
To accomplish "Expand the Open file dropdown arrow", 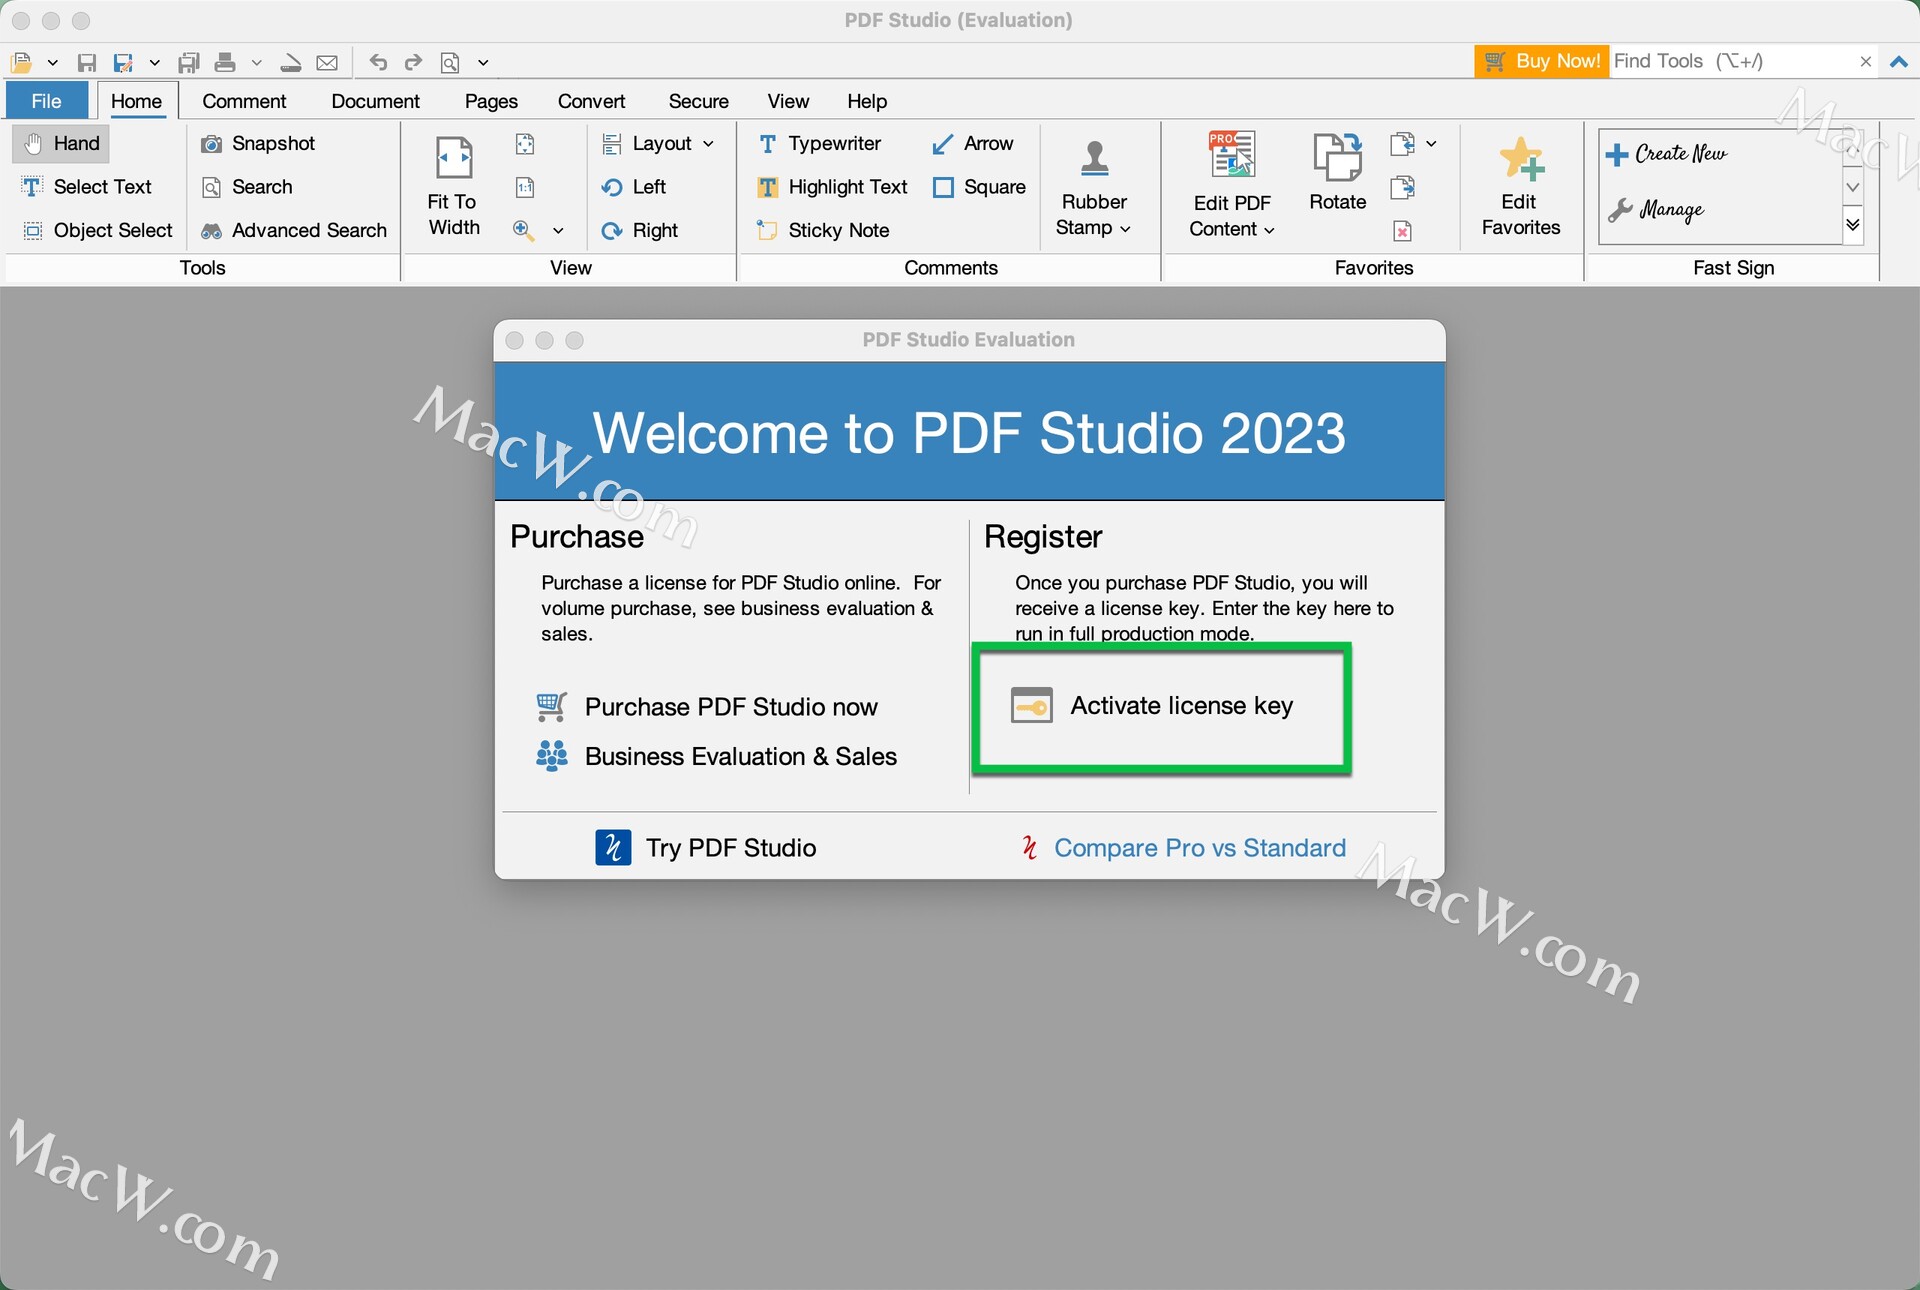I will pyautogui.click(x=52, y=62).
